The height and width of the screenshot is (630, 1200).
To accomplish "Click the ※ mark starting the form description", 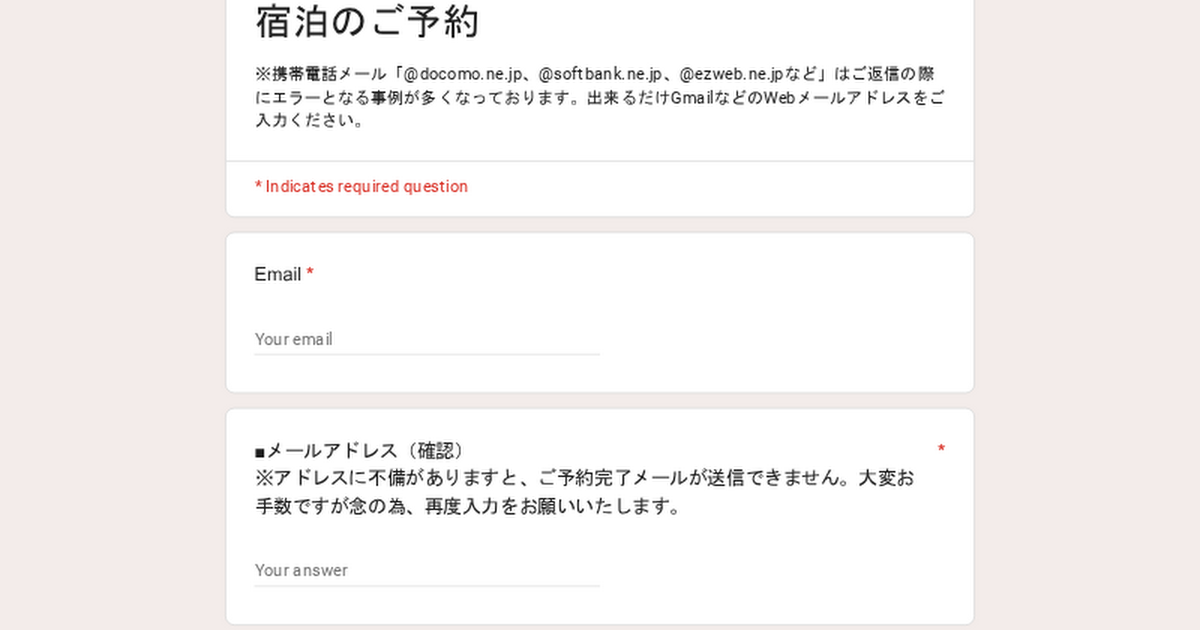I will (263, 74).
